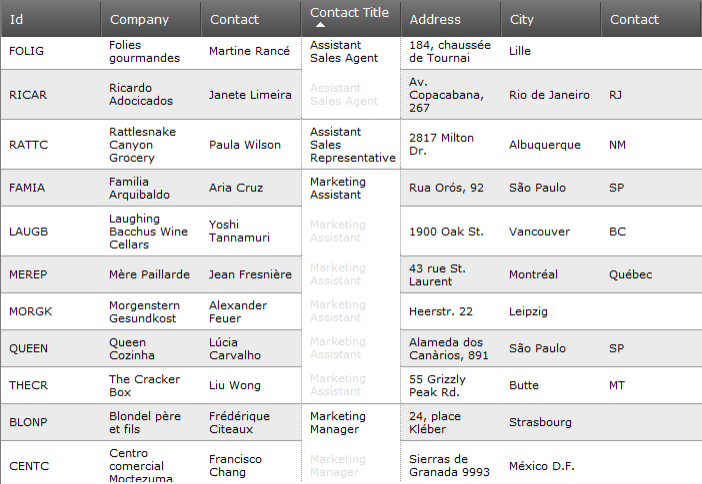Screen dimensions: 702x484
Task: Select the Vancouver city cell
Action: [539, 232]
